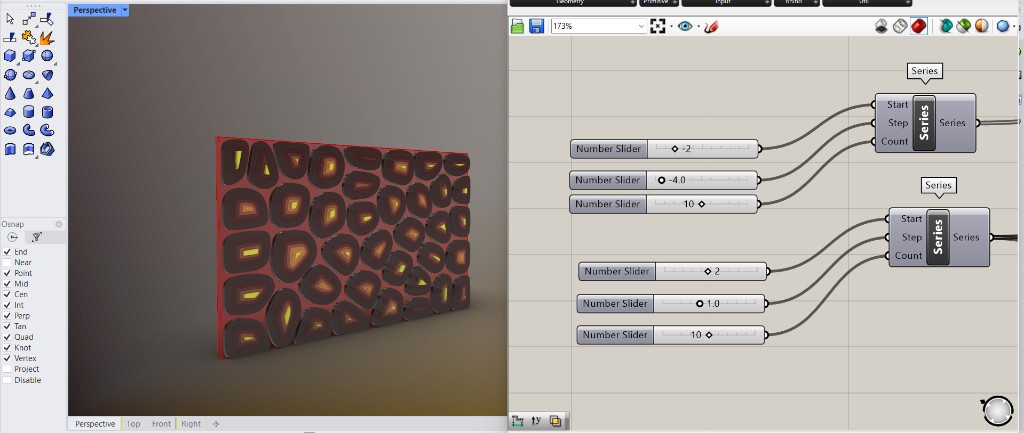Activate the red Sketch pen icon

click(x=711, y=26)
